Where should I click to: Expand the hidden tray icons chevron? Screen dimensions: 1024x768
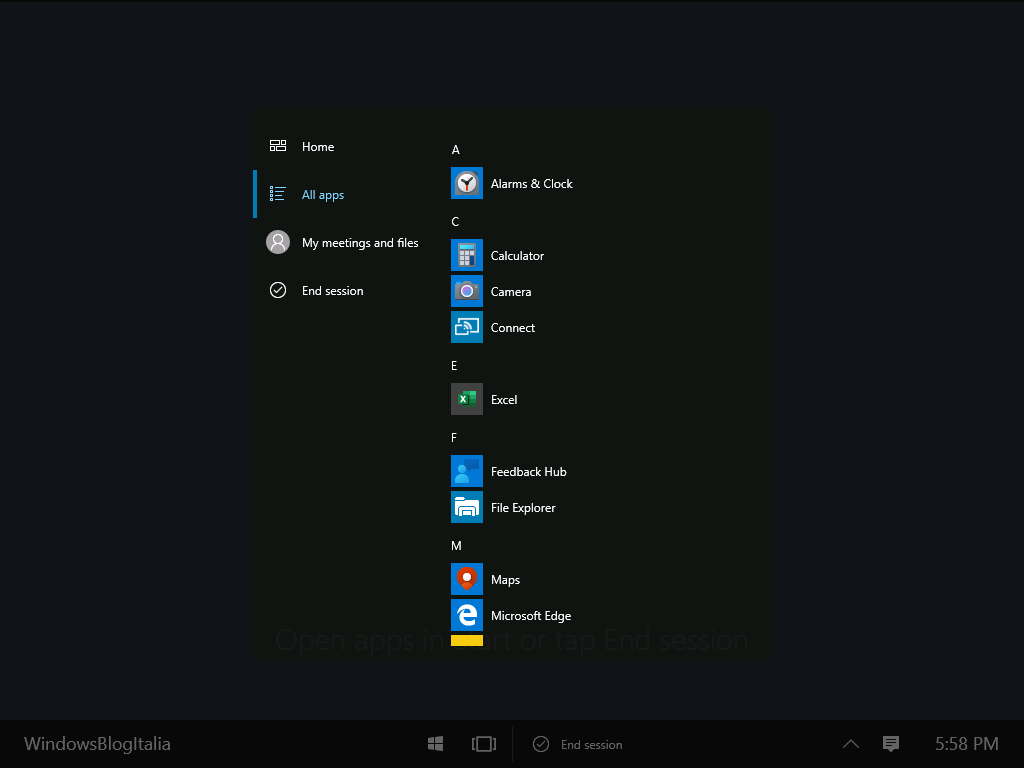coord(851,744)
